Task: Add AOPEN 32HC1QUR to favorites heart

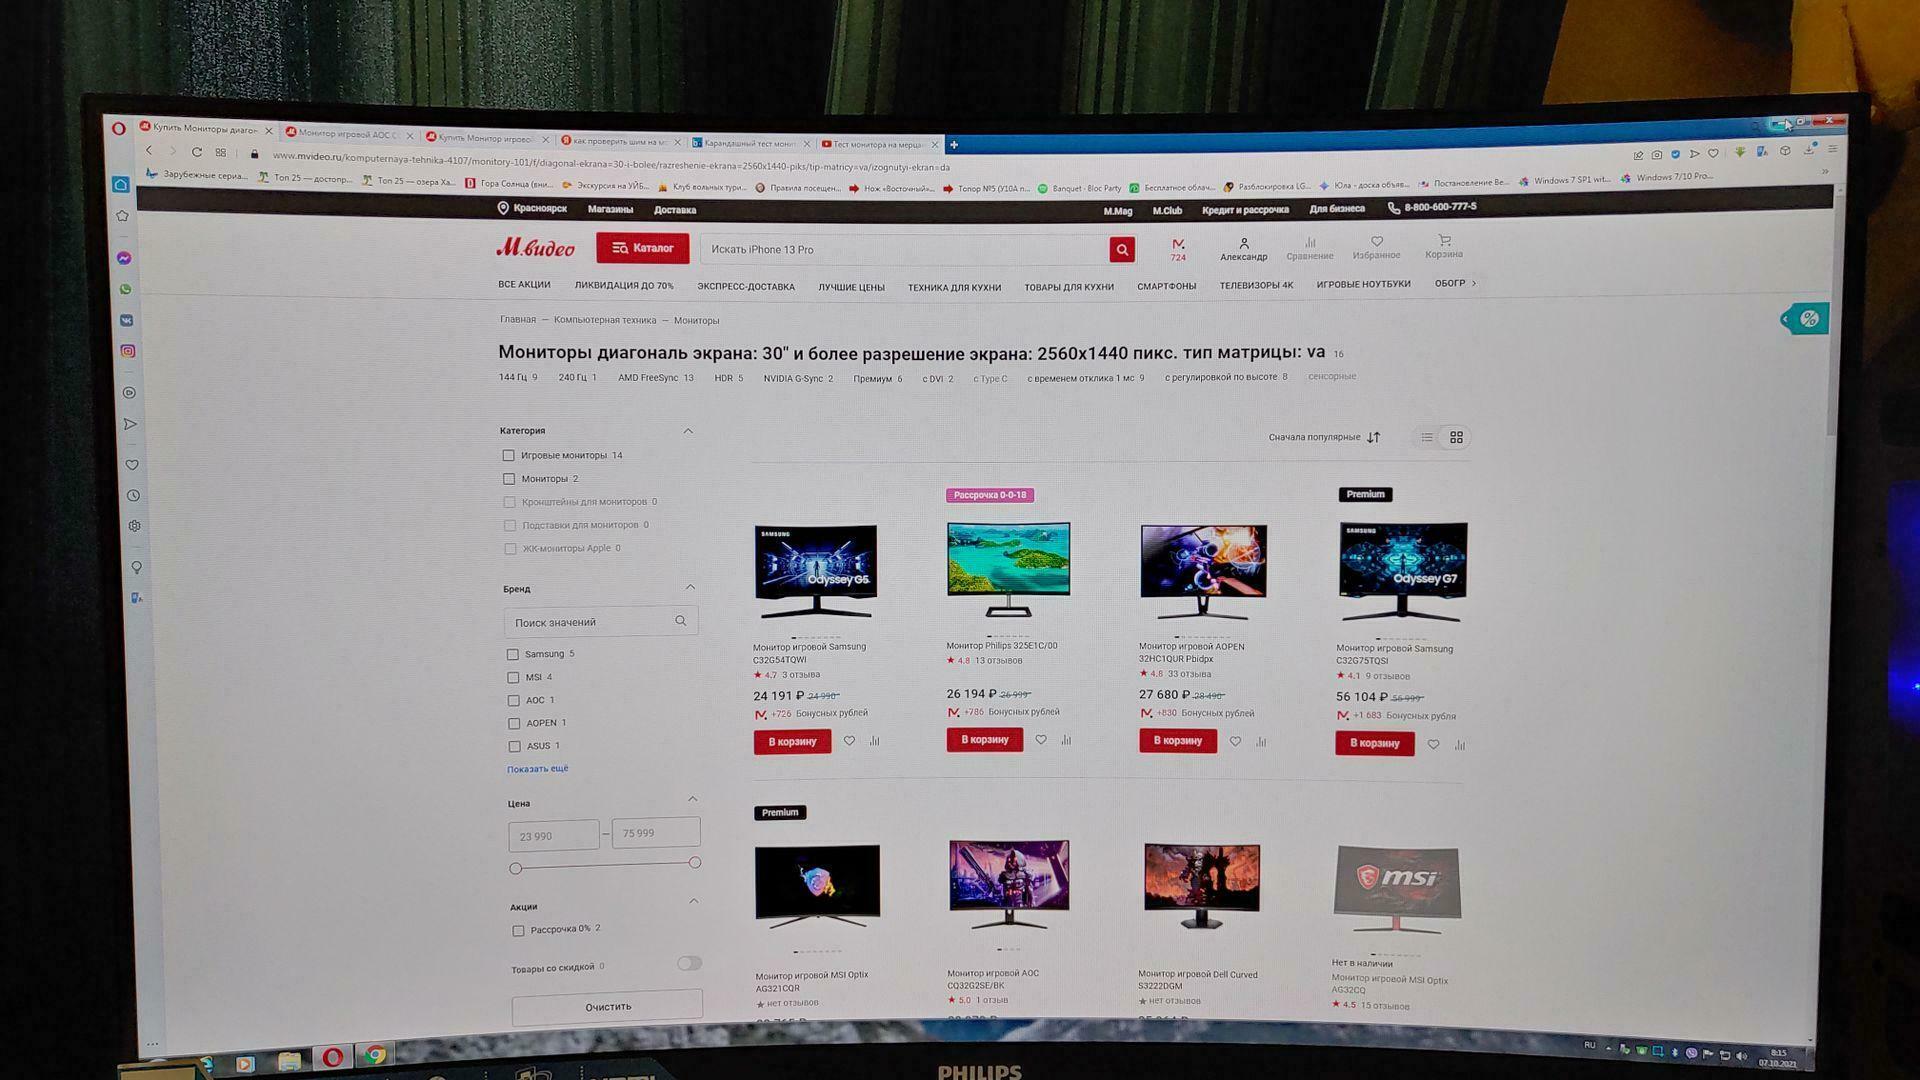Action: [x=1235, y=741]
